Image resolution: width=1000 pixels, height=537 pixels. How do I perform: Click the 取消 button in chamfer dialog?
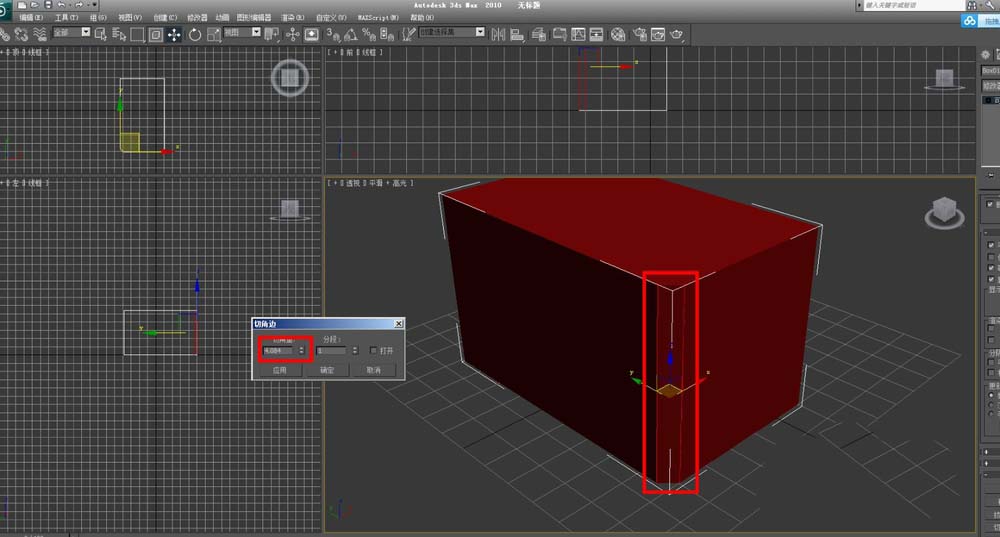(x=373, y=370)
